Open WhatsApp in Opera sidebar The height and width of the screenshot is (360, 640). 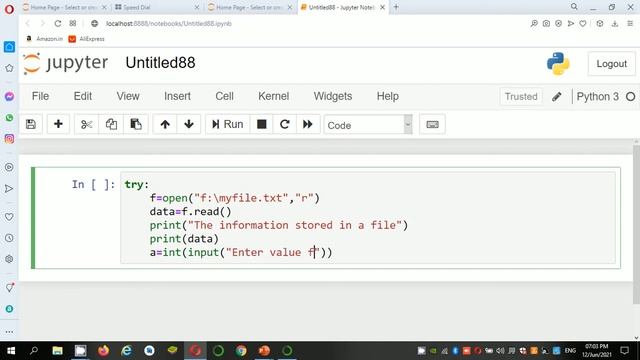point(9,118)
